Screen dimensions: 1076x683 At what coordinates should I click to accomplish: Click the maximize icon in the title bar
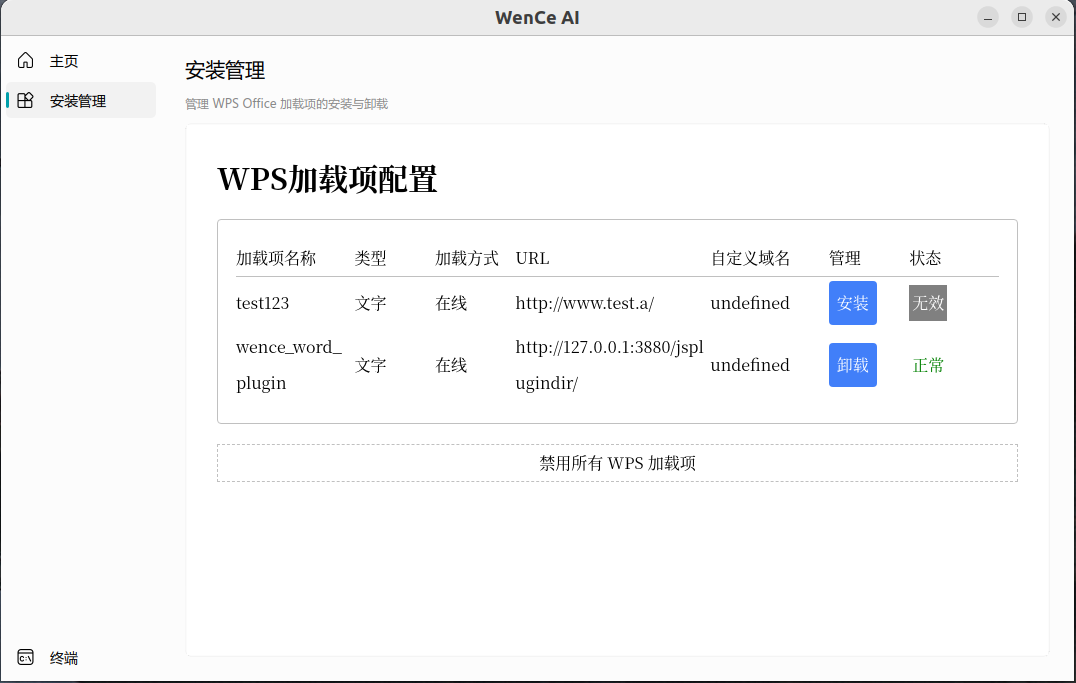tap(1021, 17)
